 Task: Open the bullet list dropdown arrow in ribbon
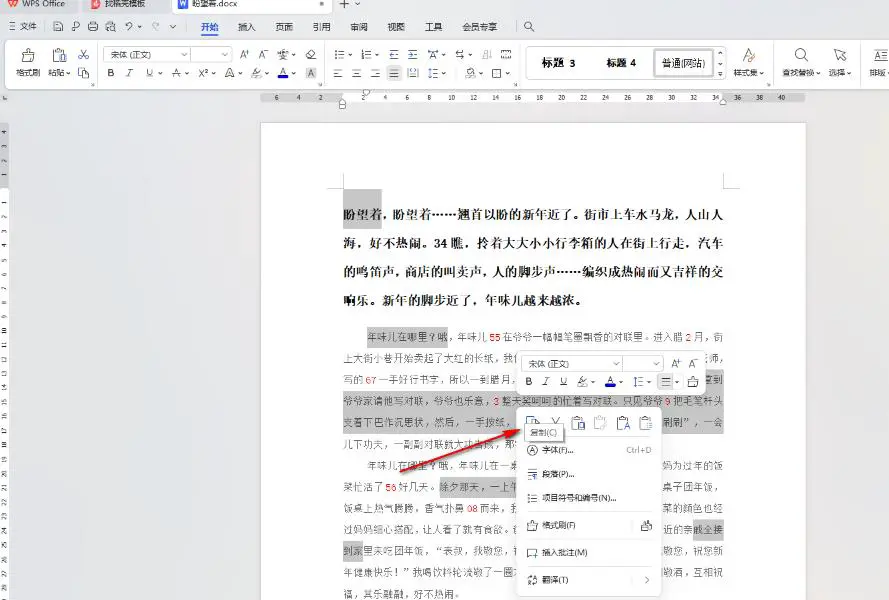[350, 55]
